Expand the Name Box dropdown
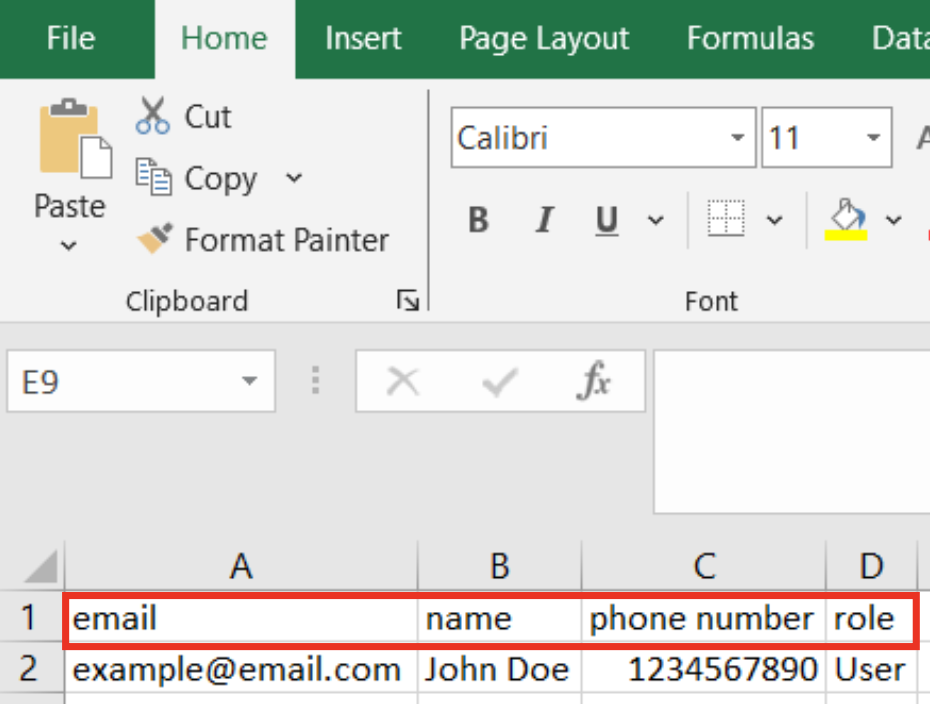This screenshot has width=930, height=704. point(250,381)
